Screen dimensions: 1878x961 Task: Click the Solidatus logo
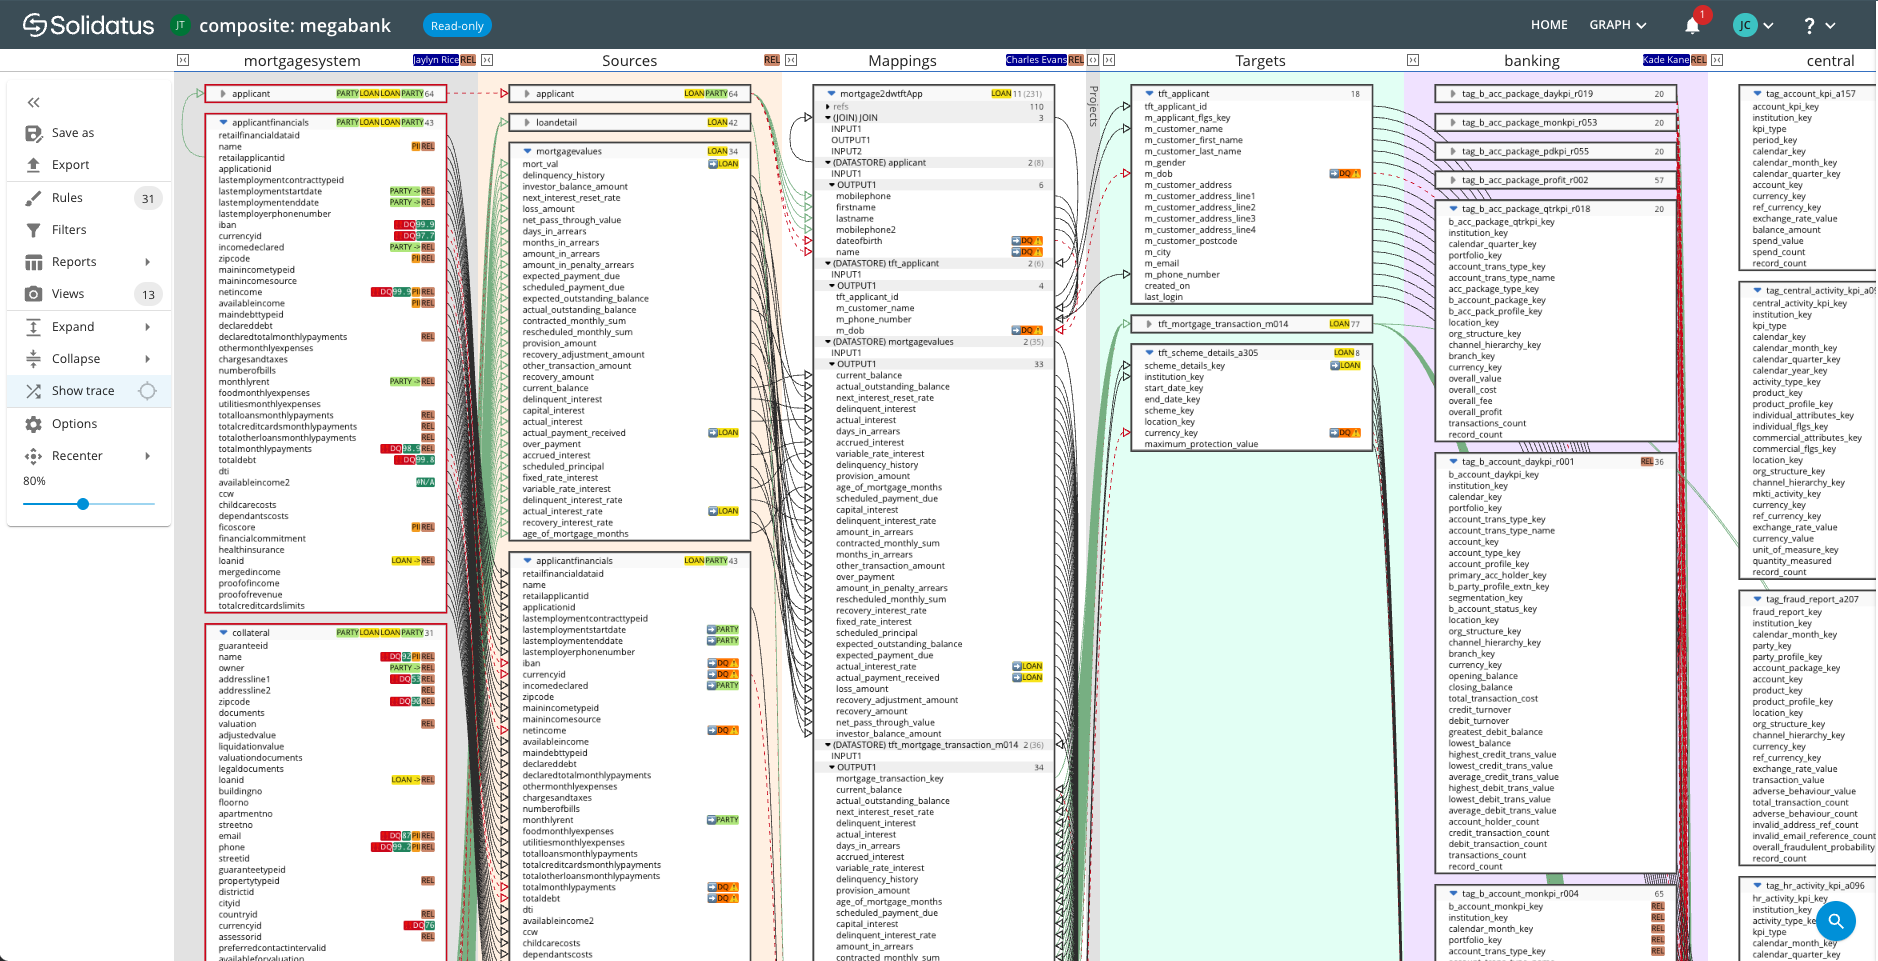88,25
